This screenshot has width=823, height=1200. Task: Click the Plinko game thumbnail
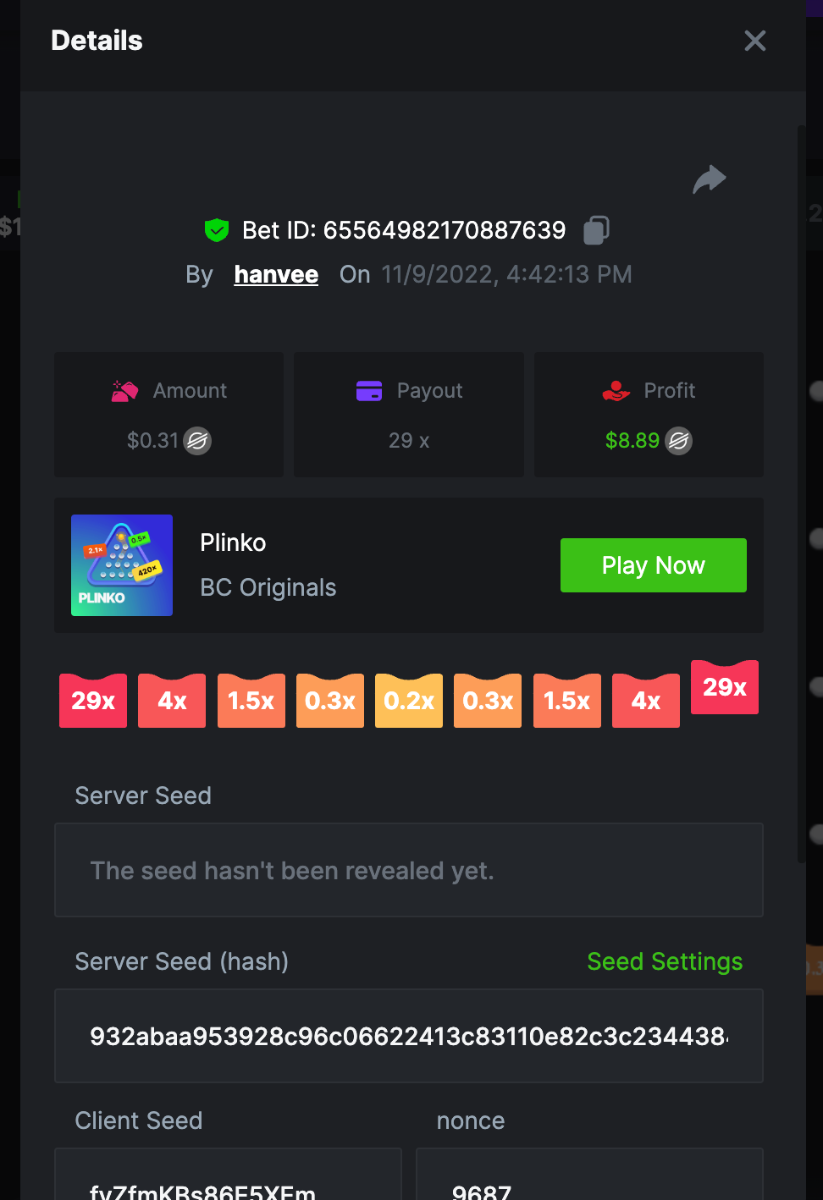122,565
